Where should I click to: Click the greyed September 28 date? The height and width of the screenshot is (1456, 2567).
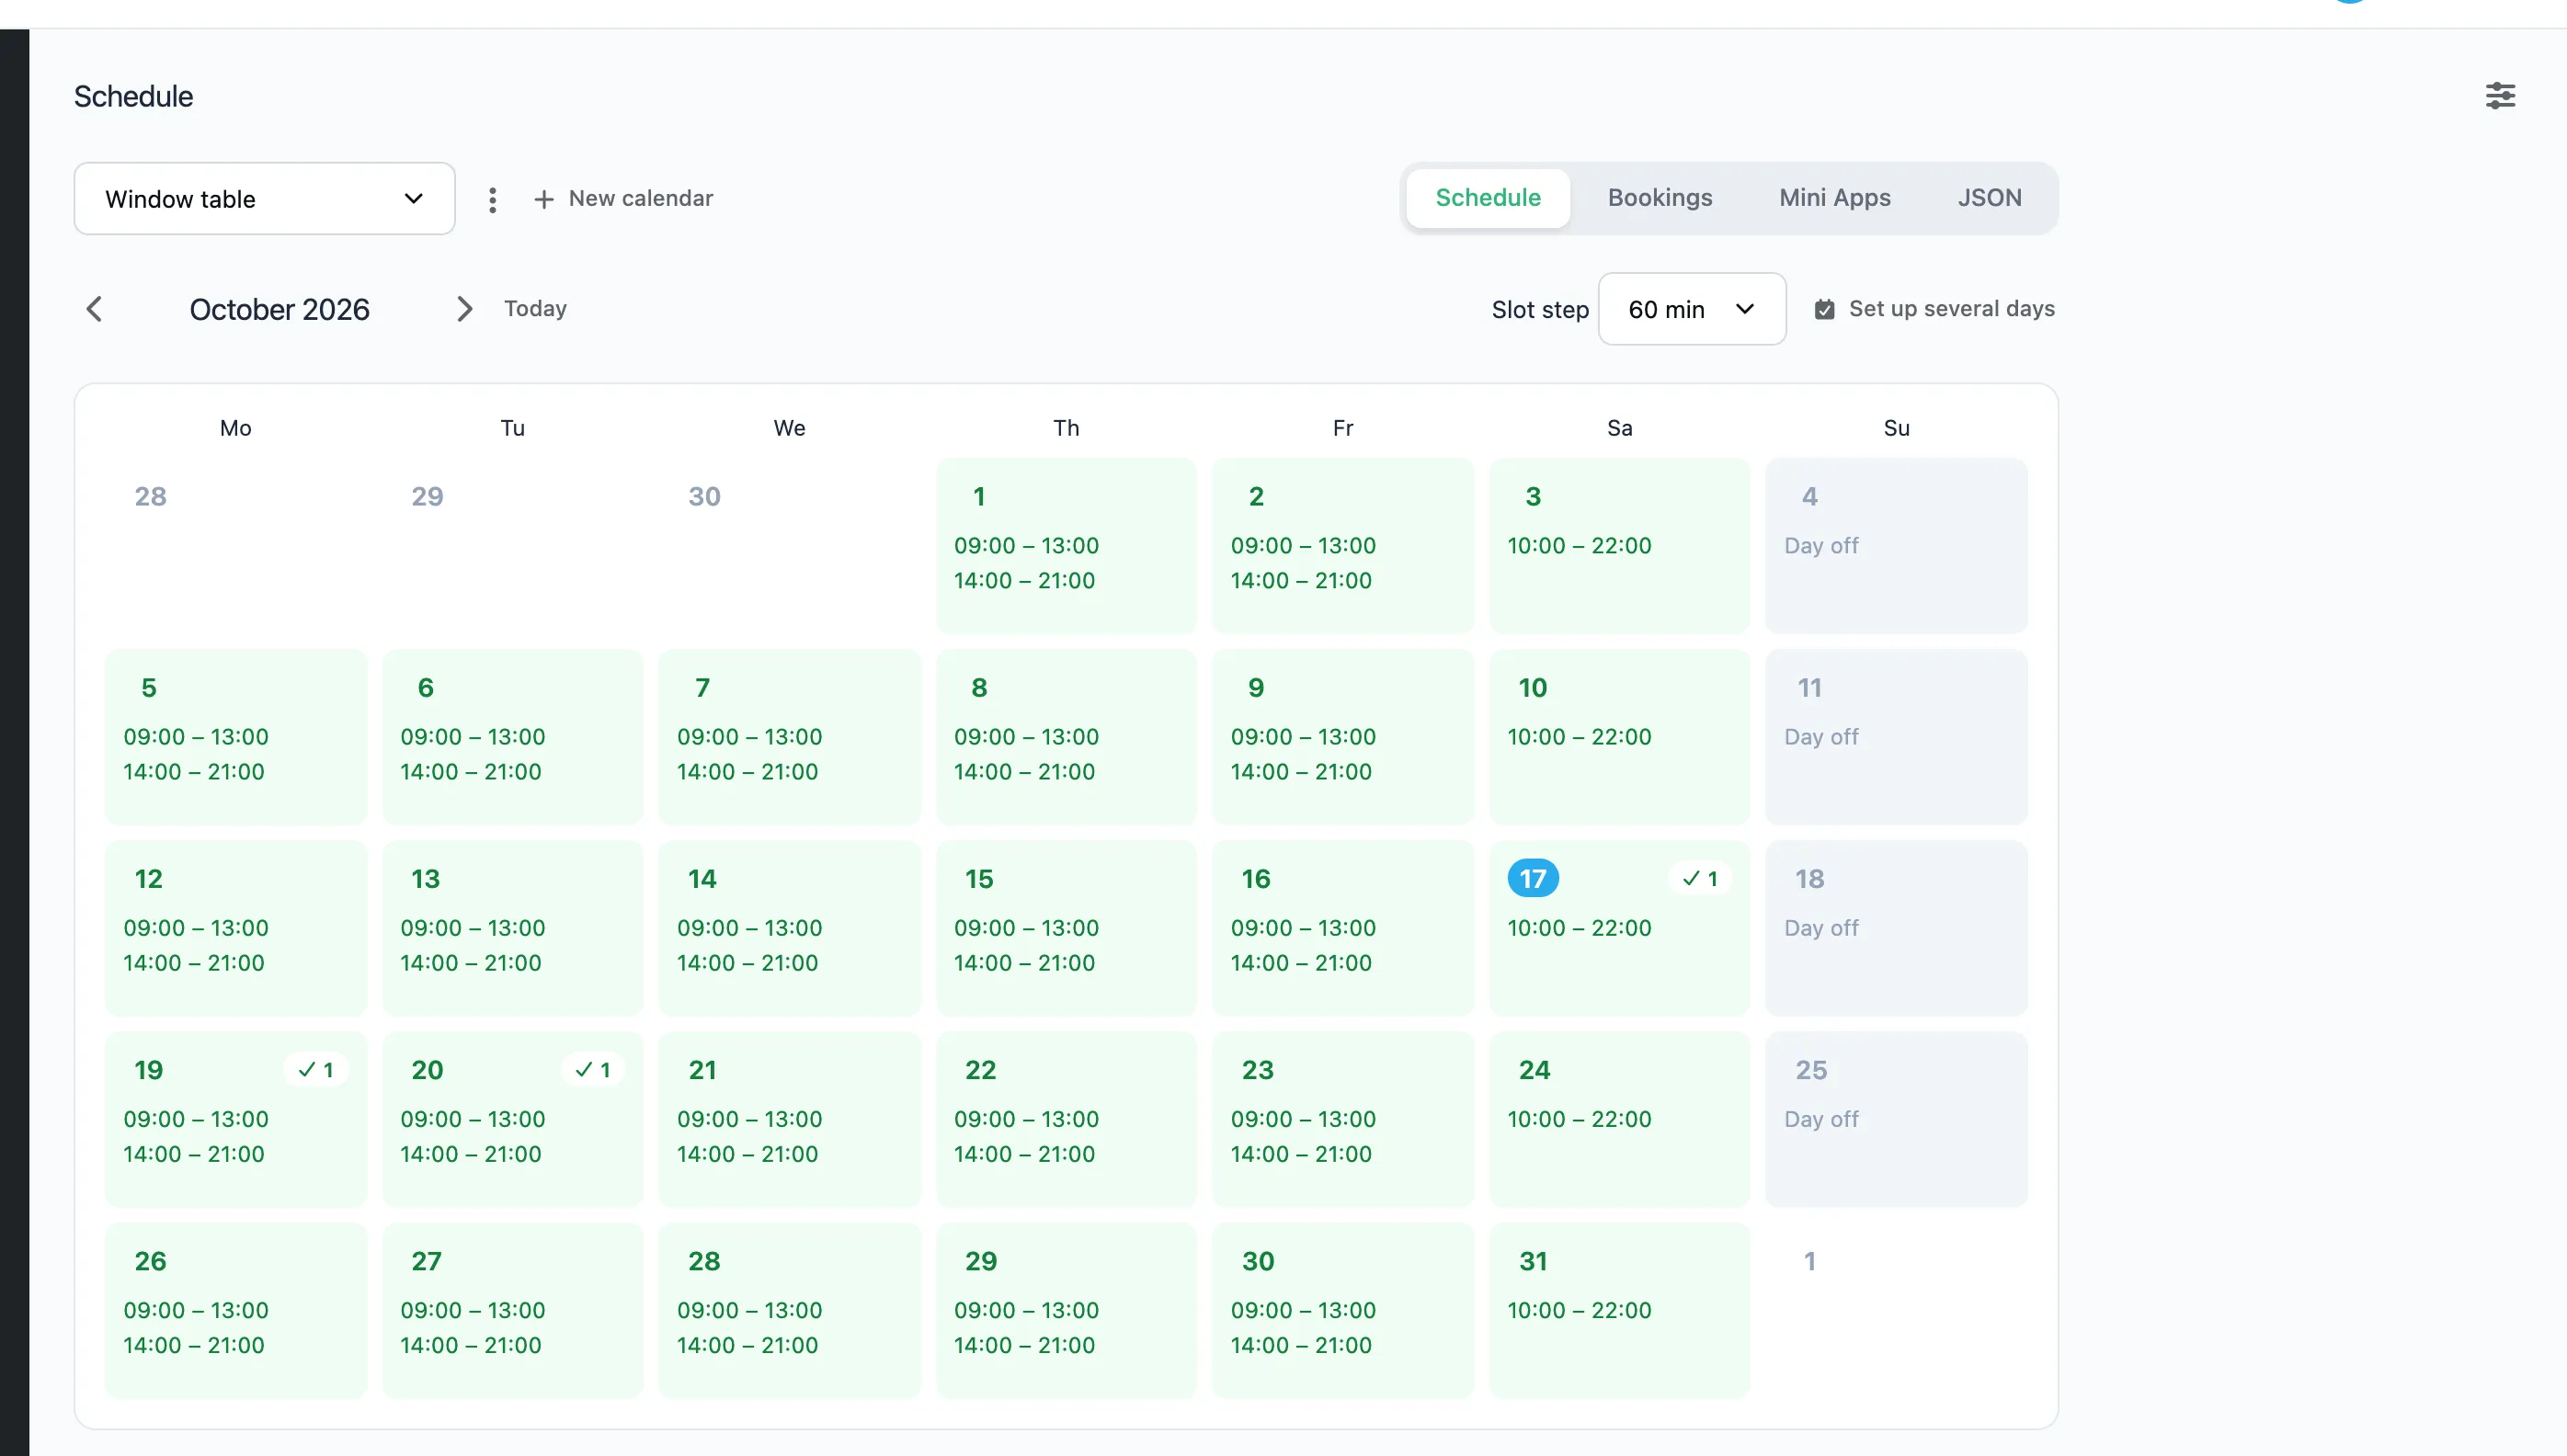tap(151, 496)
